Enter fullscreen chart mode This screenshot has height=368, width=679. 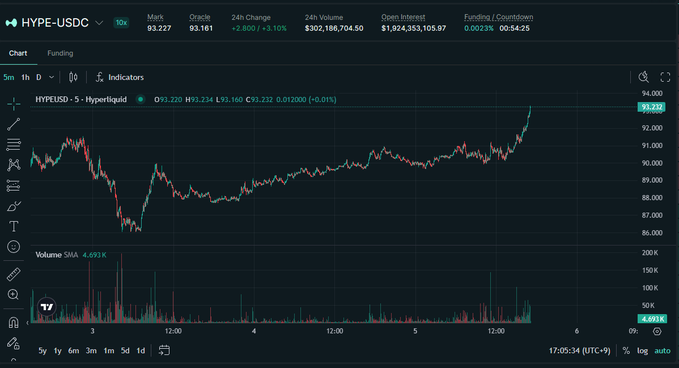click(x=665, y=77)
